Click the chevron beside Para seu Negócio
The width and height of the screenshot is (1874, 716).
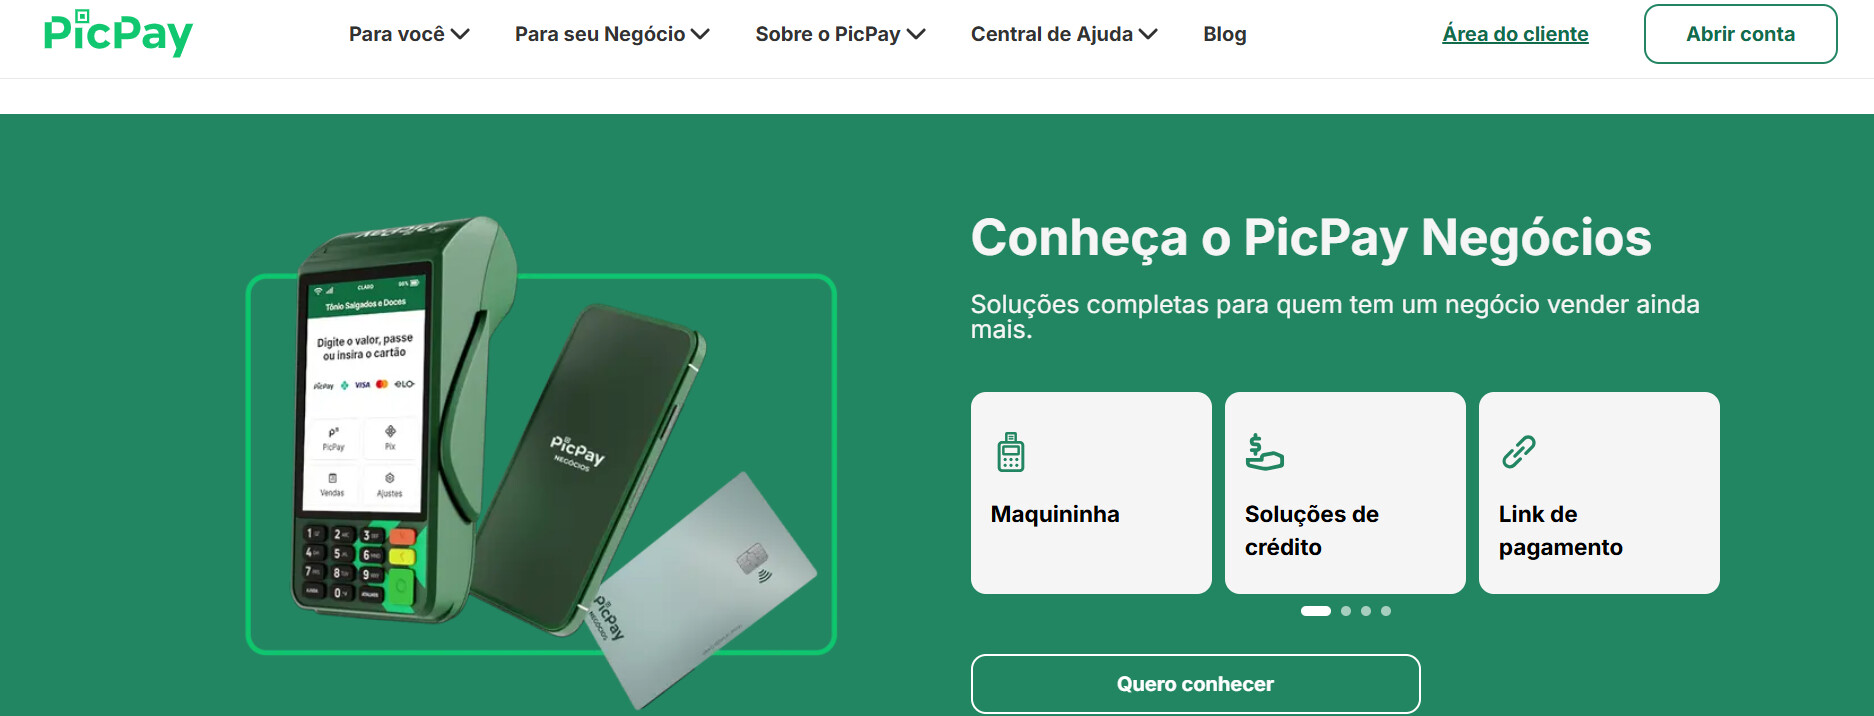coord(700,34)
